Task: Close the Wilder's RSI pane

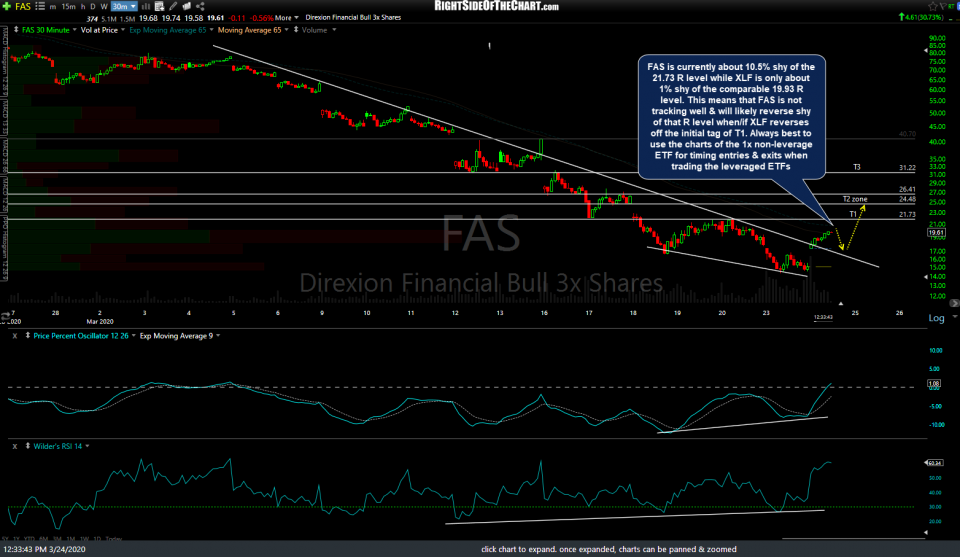Action: click(15, 446)
